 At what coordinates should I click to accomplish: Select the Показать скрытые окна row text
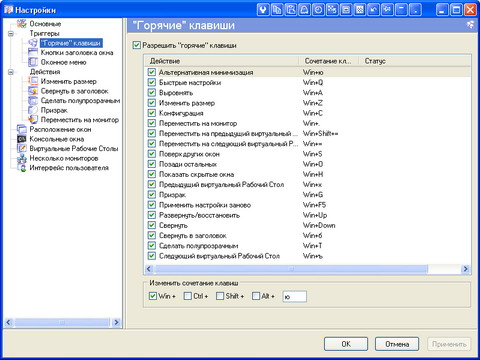[x=196, y=174]
